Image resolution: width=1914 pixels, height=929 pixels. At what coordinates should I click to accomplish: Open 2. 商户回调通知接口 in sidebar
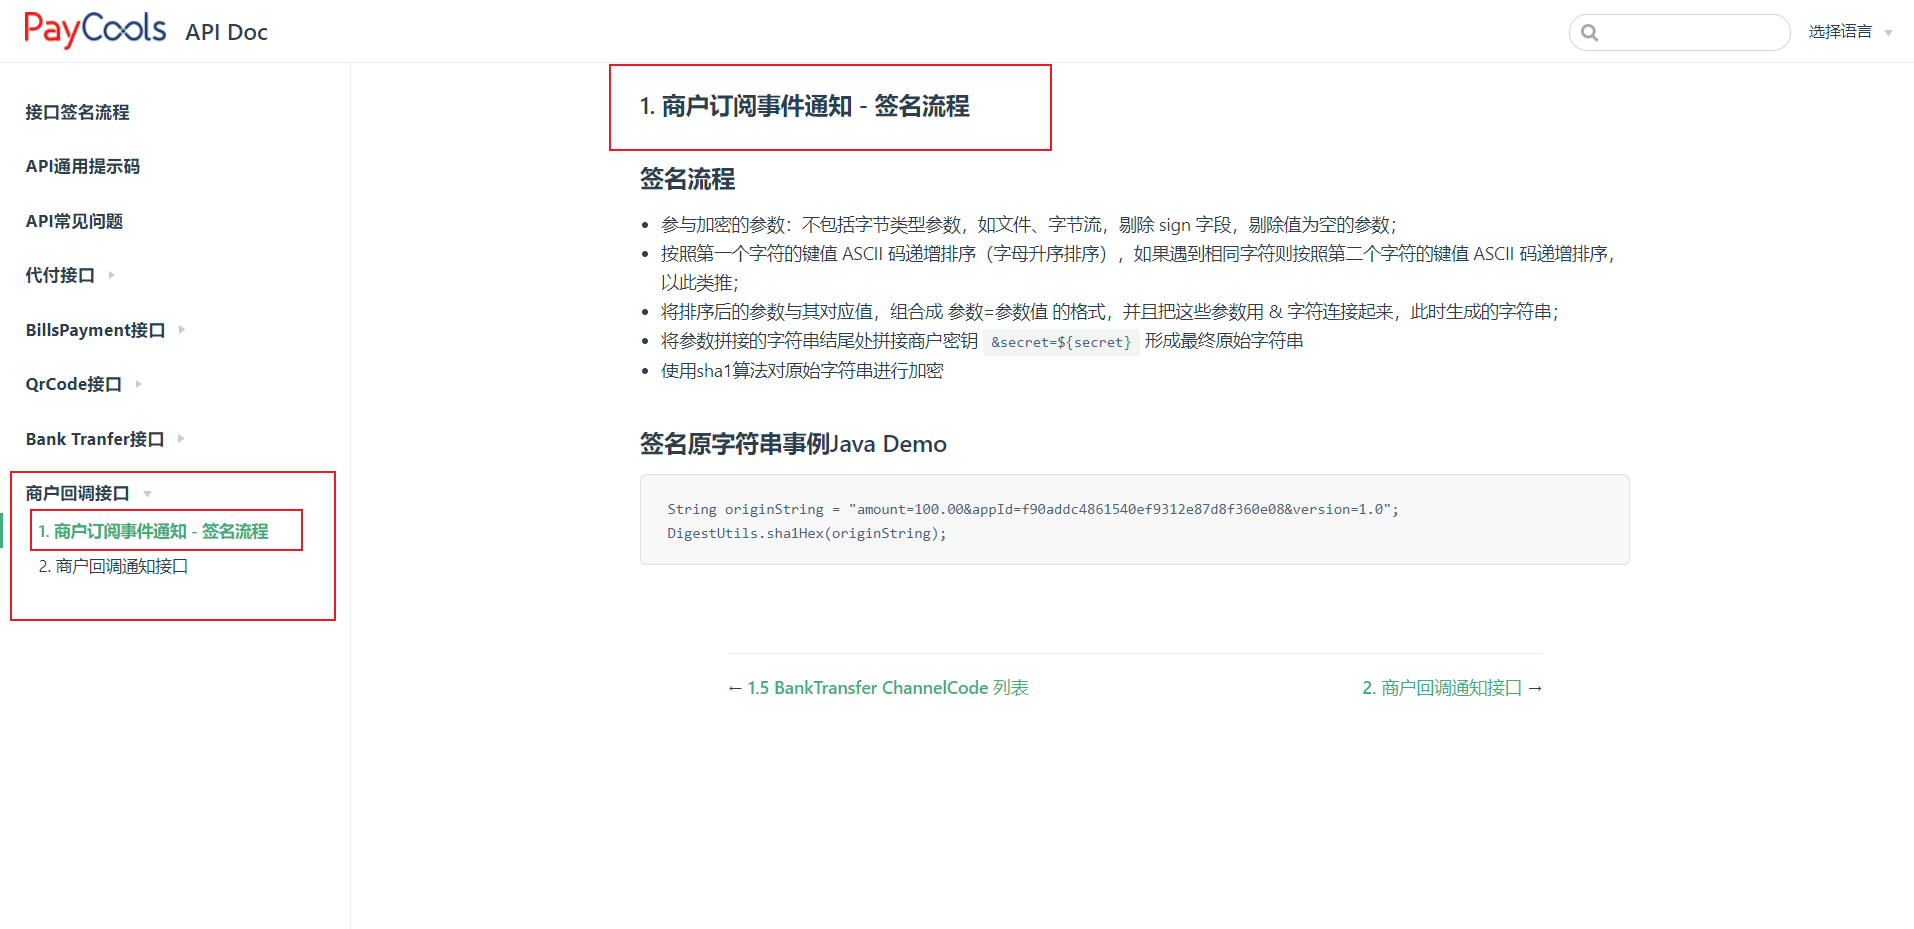[x=113, y=566]
